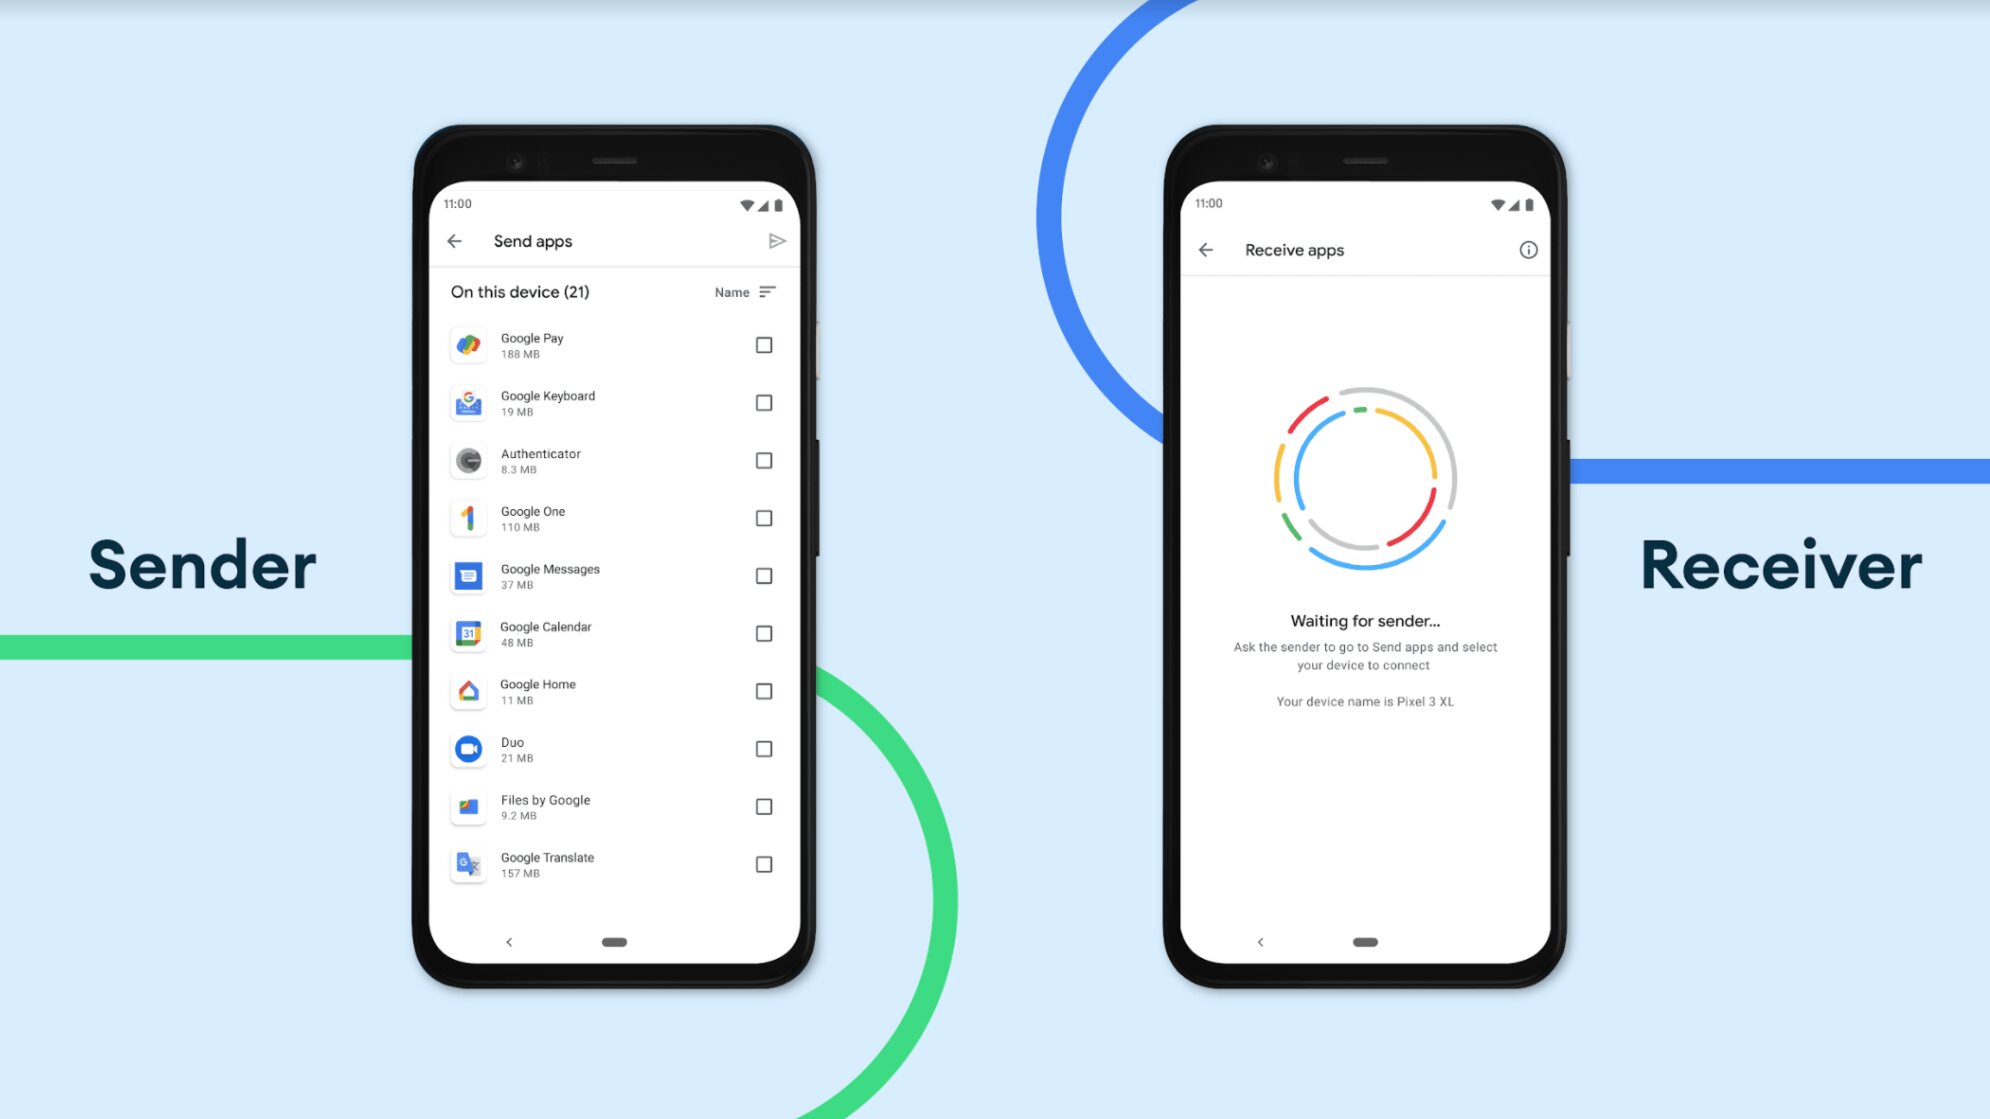
Task: Click the Duo app icon
Action: pyautogui.click(x=469, y=747)
